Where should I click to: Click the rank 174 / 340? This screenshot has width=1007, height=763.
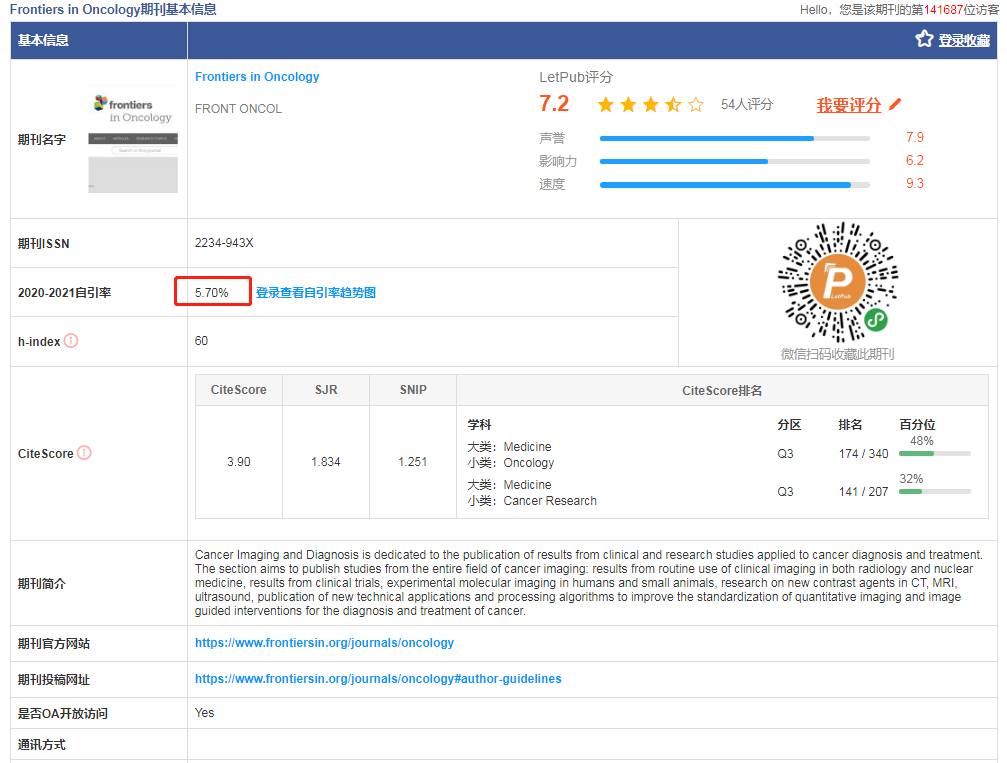pos(863,453)
